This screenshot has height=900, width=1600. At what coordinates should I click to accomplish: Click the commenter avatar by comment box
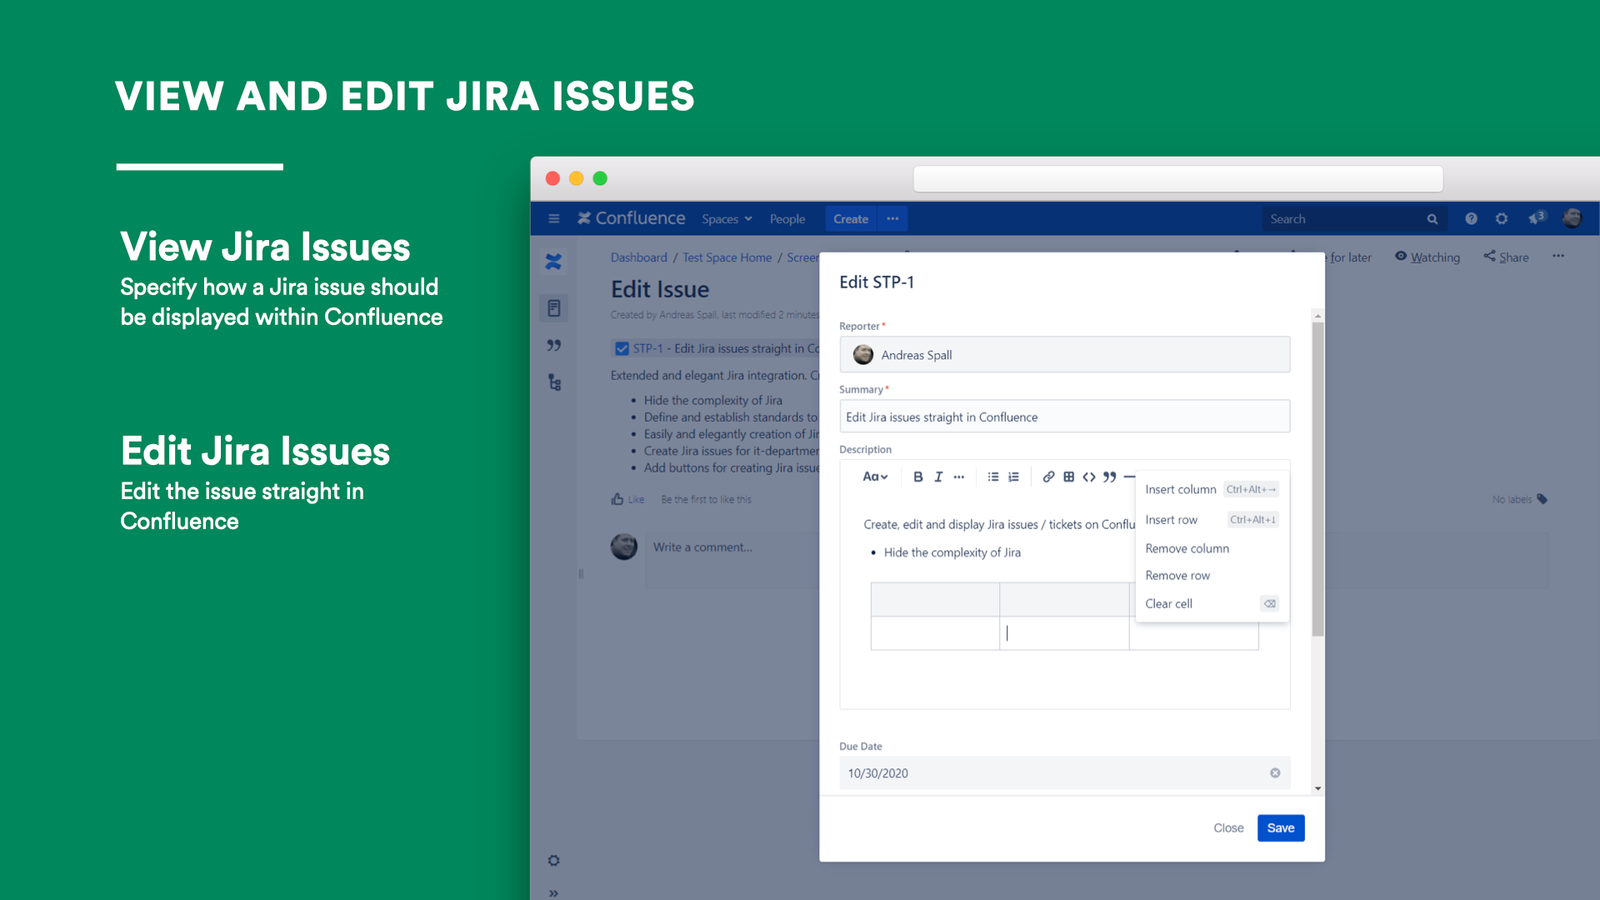click(x=624, y=546)
